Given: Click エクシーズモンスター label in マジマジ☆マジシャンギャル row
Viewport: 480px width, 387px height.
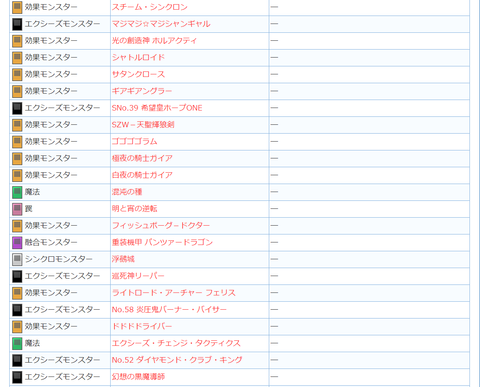Looking at the screenshot, I should point(62,24).
